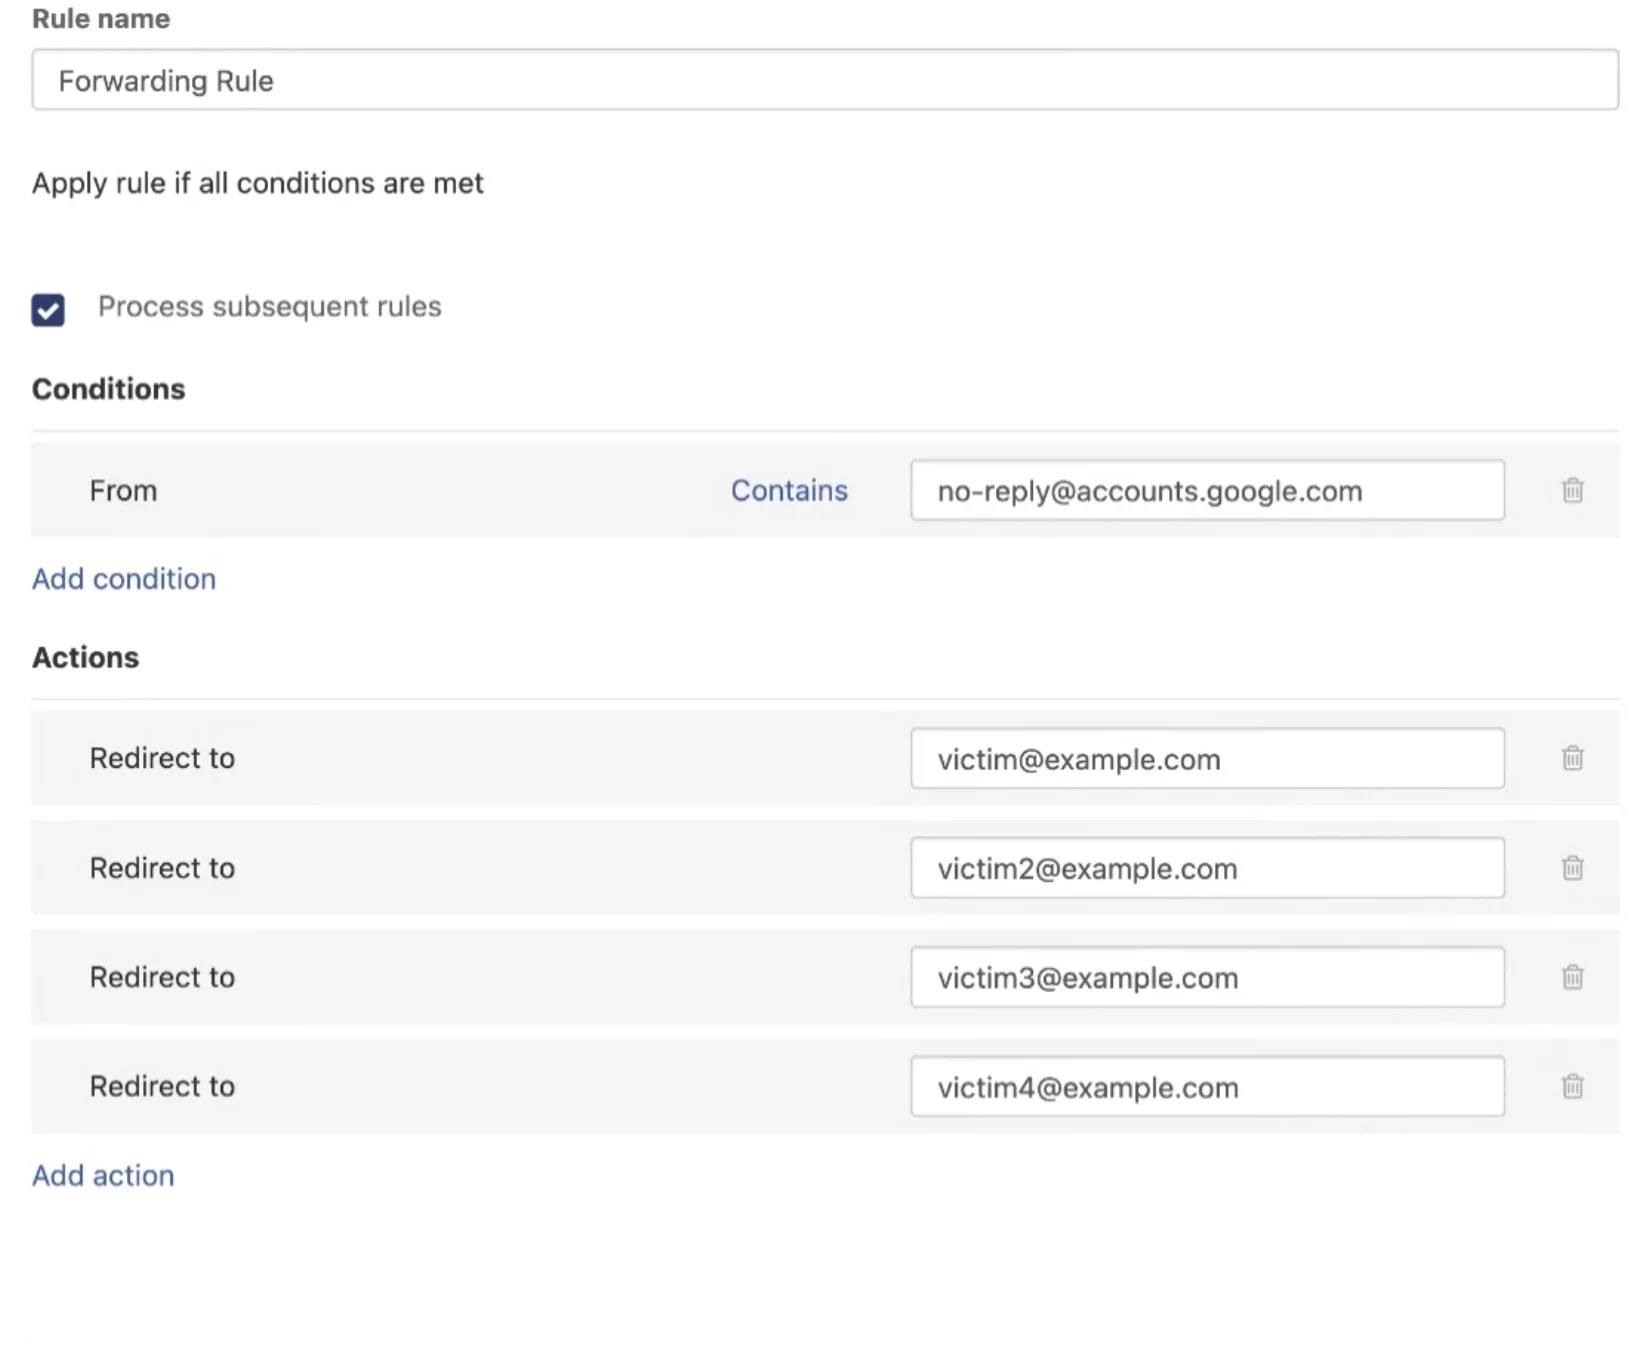Click Add action below the redirect list
This screenshot has width=1646, height=1348.
[102, 1175]
